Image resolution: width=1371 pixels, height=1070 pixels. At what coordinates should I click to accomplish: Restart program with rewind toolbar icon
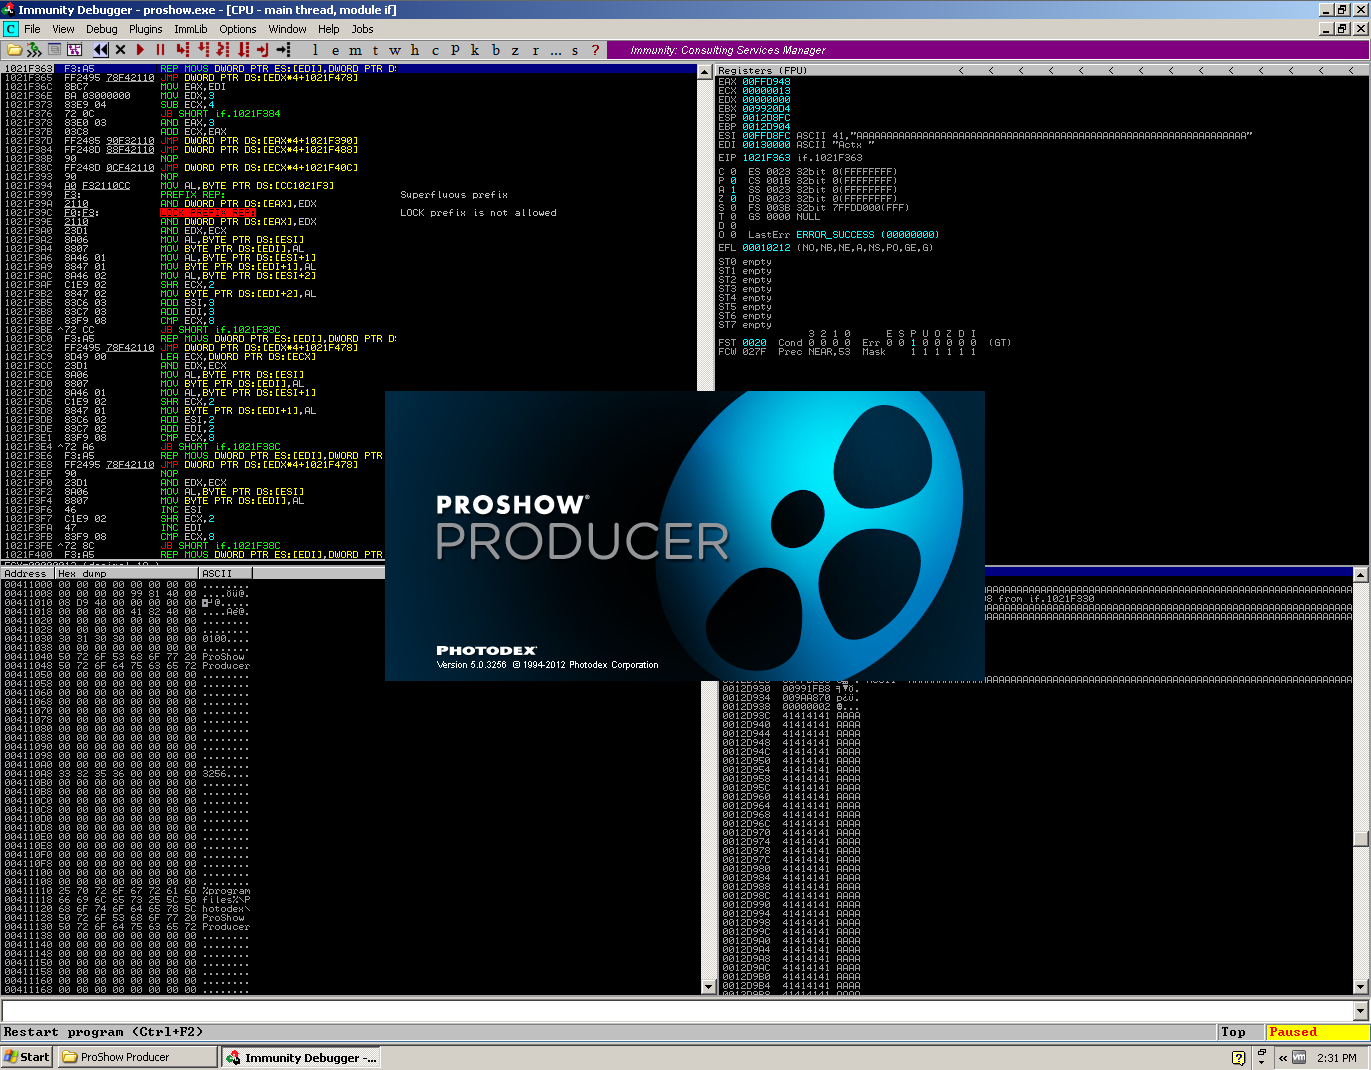[101, 50]
